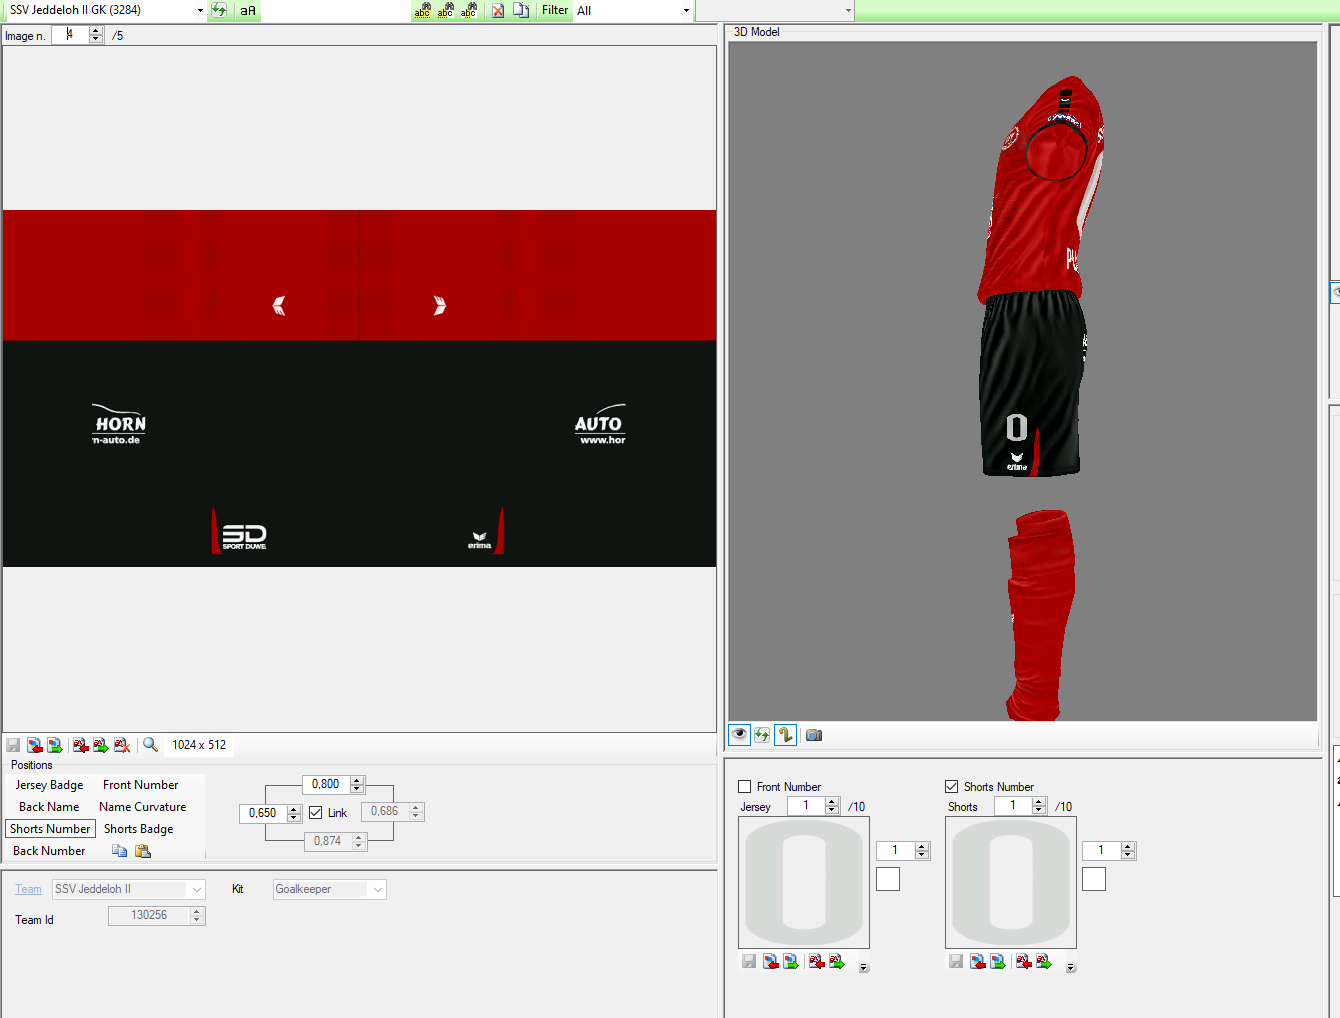Toggle the curved path icon under 3D model

785,735
